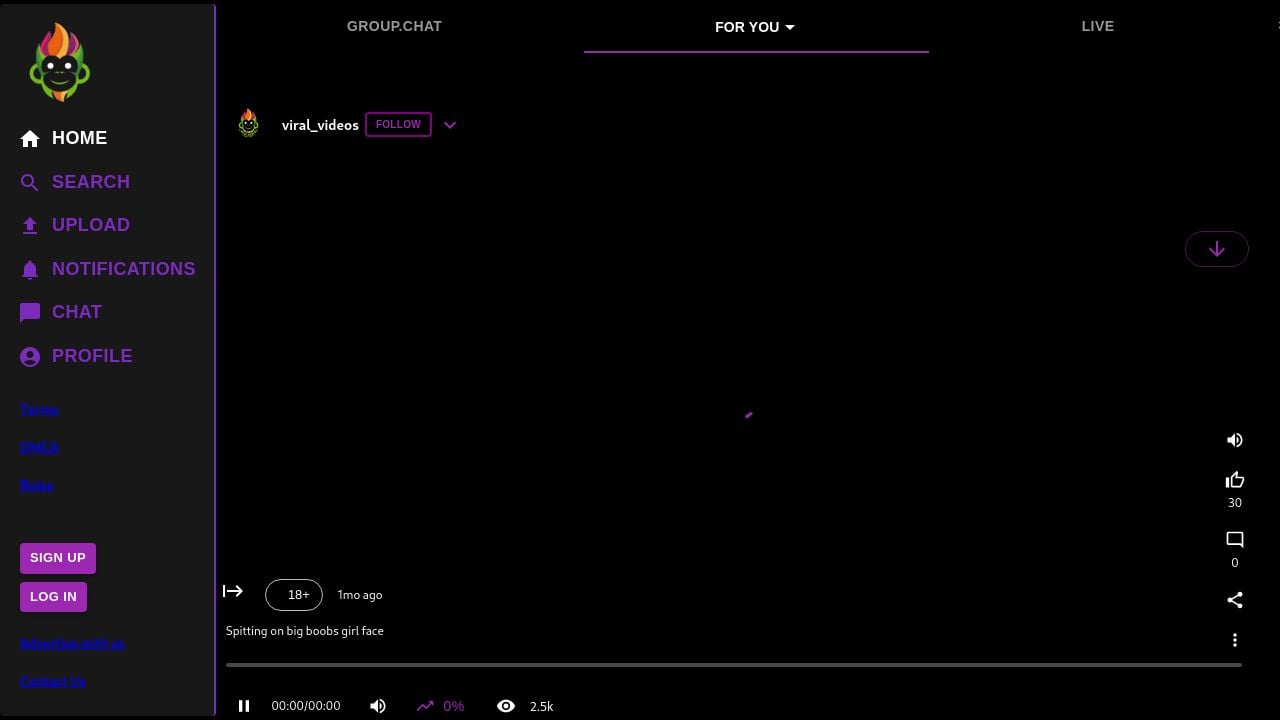Click the SIGN UP button
This screenshot has width=1280, height=720.
click(x=58, y=558)
